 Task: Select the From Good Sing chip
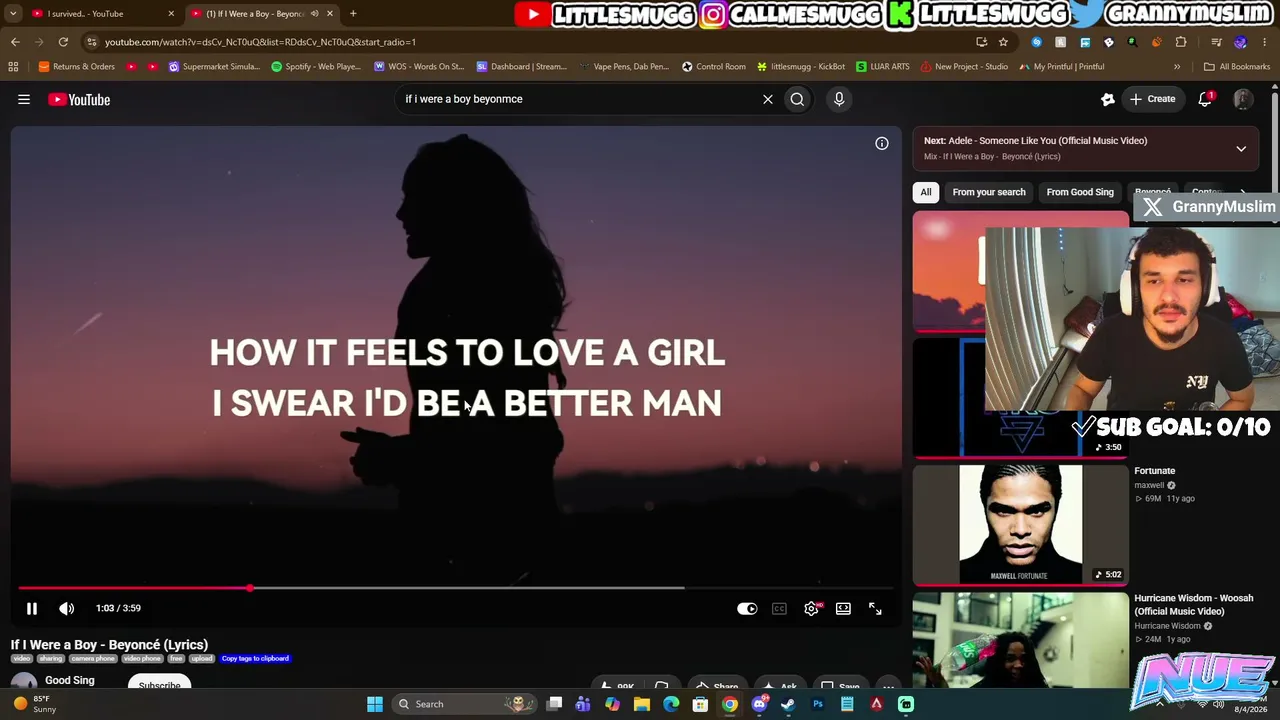tap(1080, 192)
